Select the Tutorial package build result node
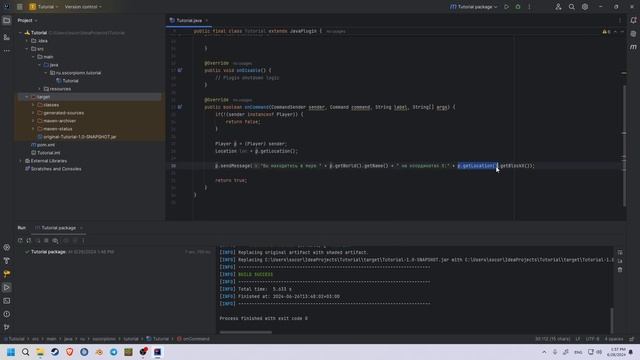Image resolution: width=640 pixels, height=360 pixels. (69, 252)
